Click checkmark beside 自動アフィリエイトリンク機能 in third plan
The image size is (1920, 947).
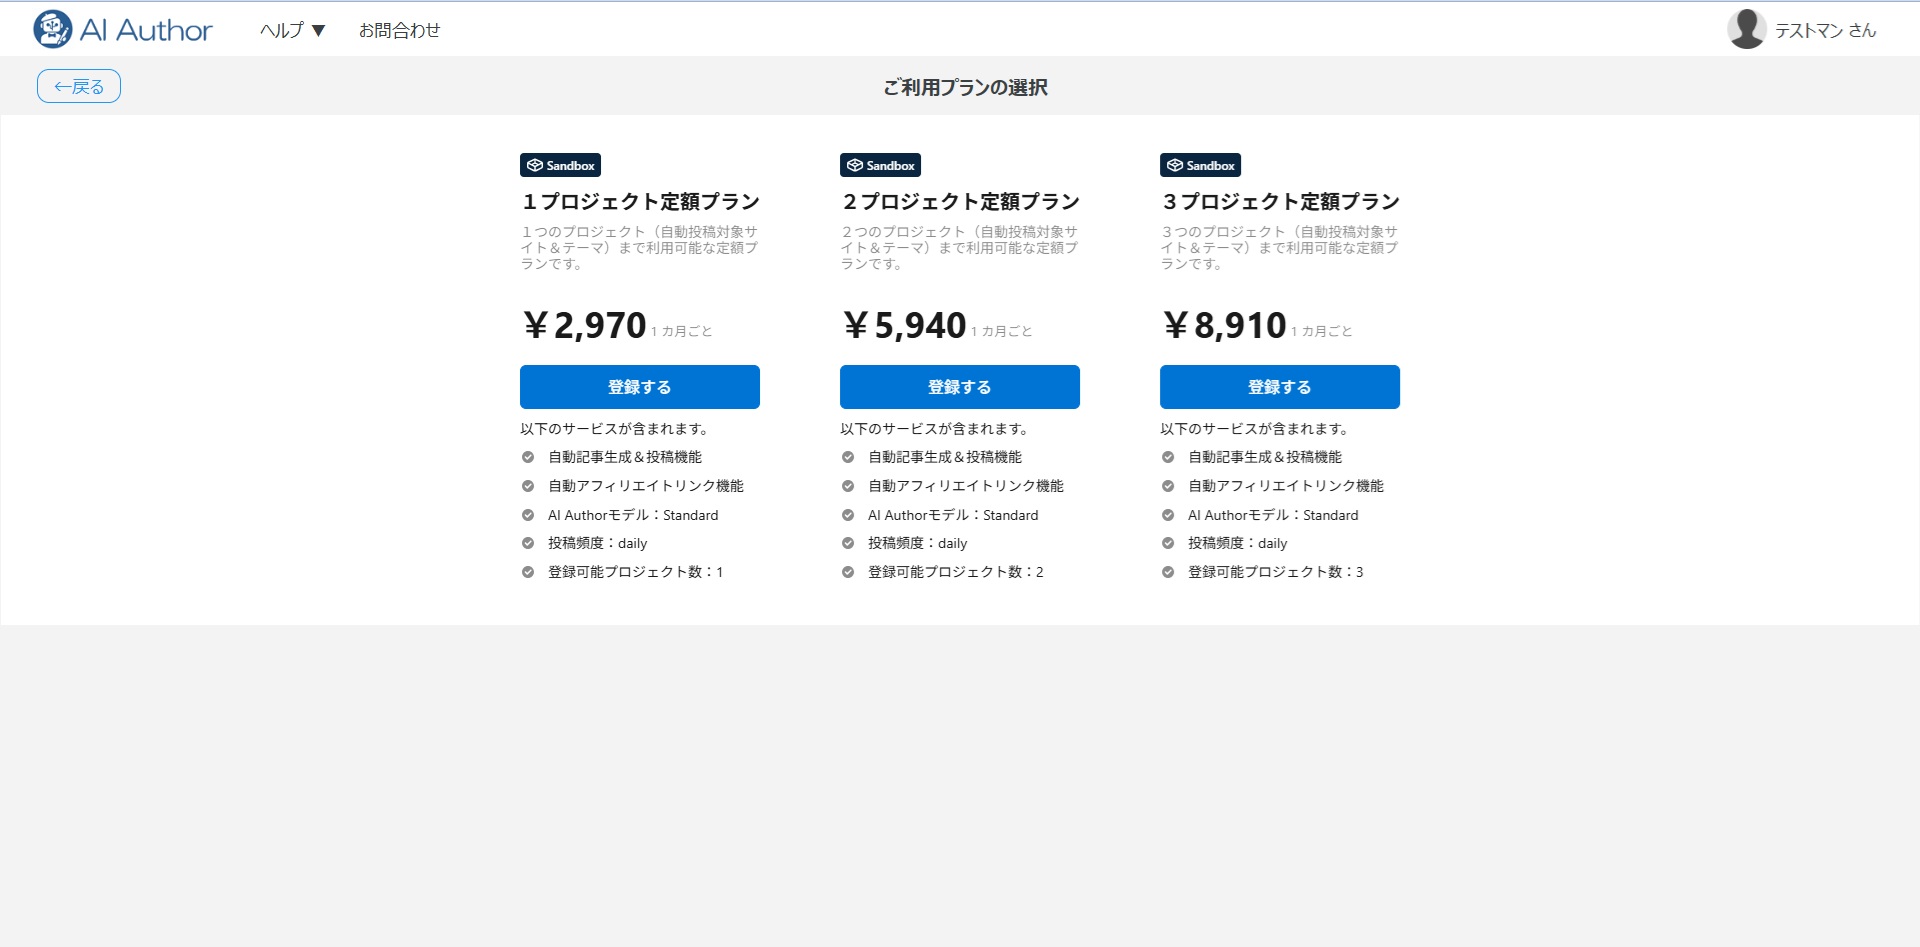point(1168,486)
